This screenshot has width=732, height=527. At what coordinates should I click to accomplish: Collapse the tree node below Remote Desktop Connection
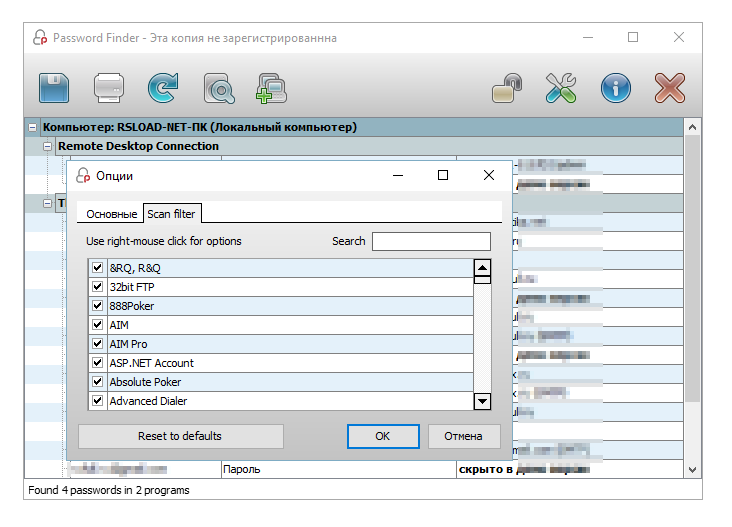(47, 203)
